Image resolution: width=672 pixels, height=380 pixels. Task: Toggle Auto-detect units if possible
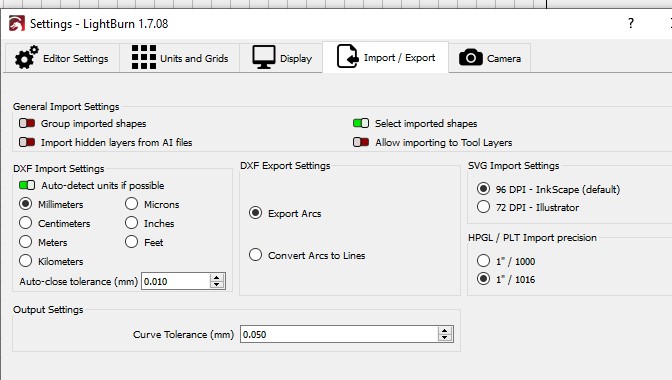[x=27, y=185]
